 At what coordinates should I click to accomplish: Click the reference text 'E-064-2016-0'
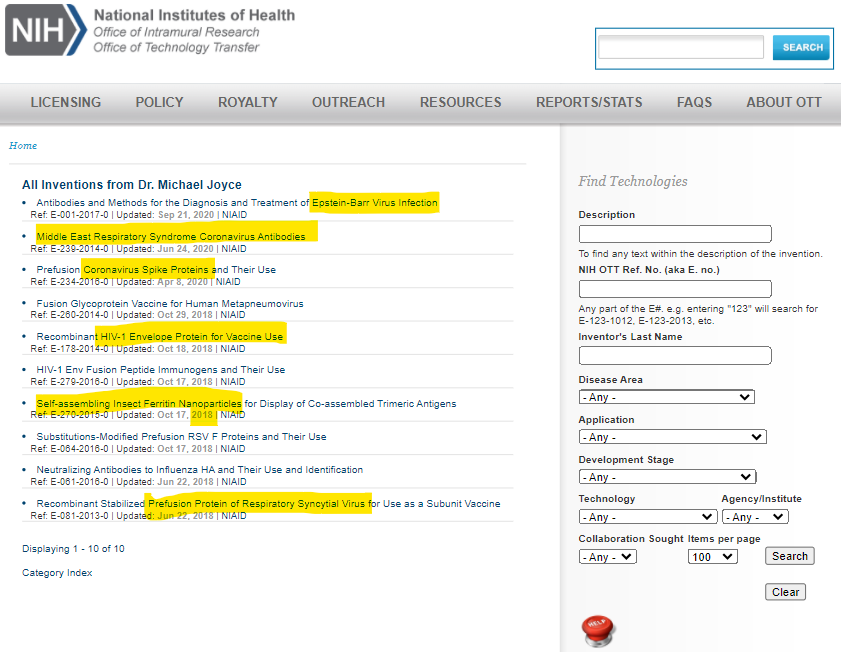(79, 449)
